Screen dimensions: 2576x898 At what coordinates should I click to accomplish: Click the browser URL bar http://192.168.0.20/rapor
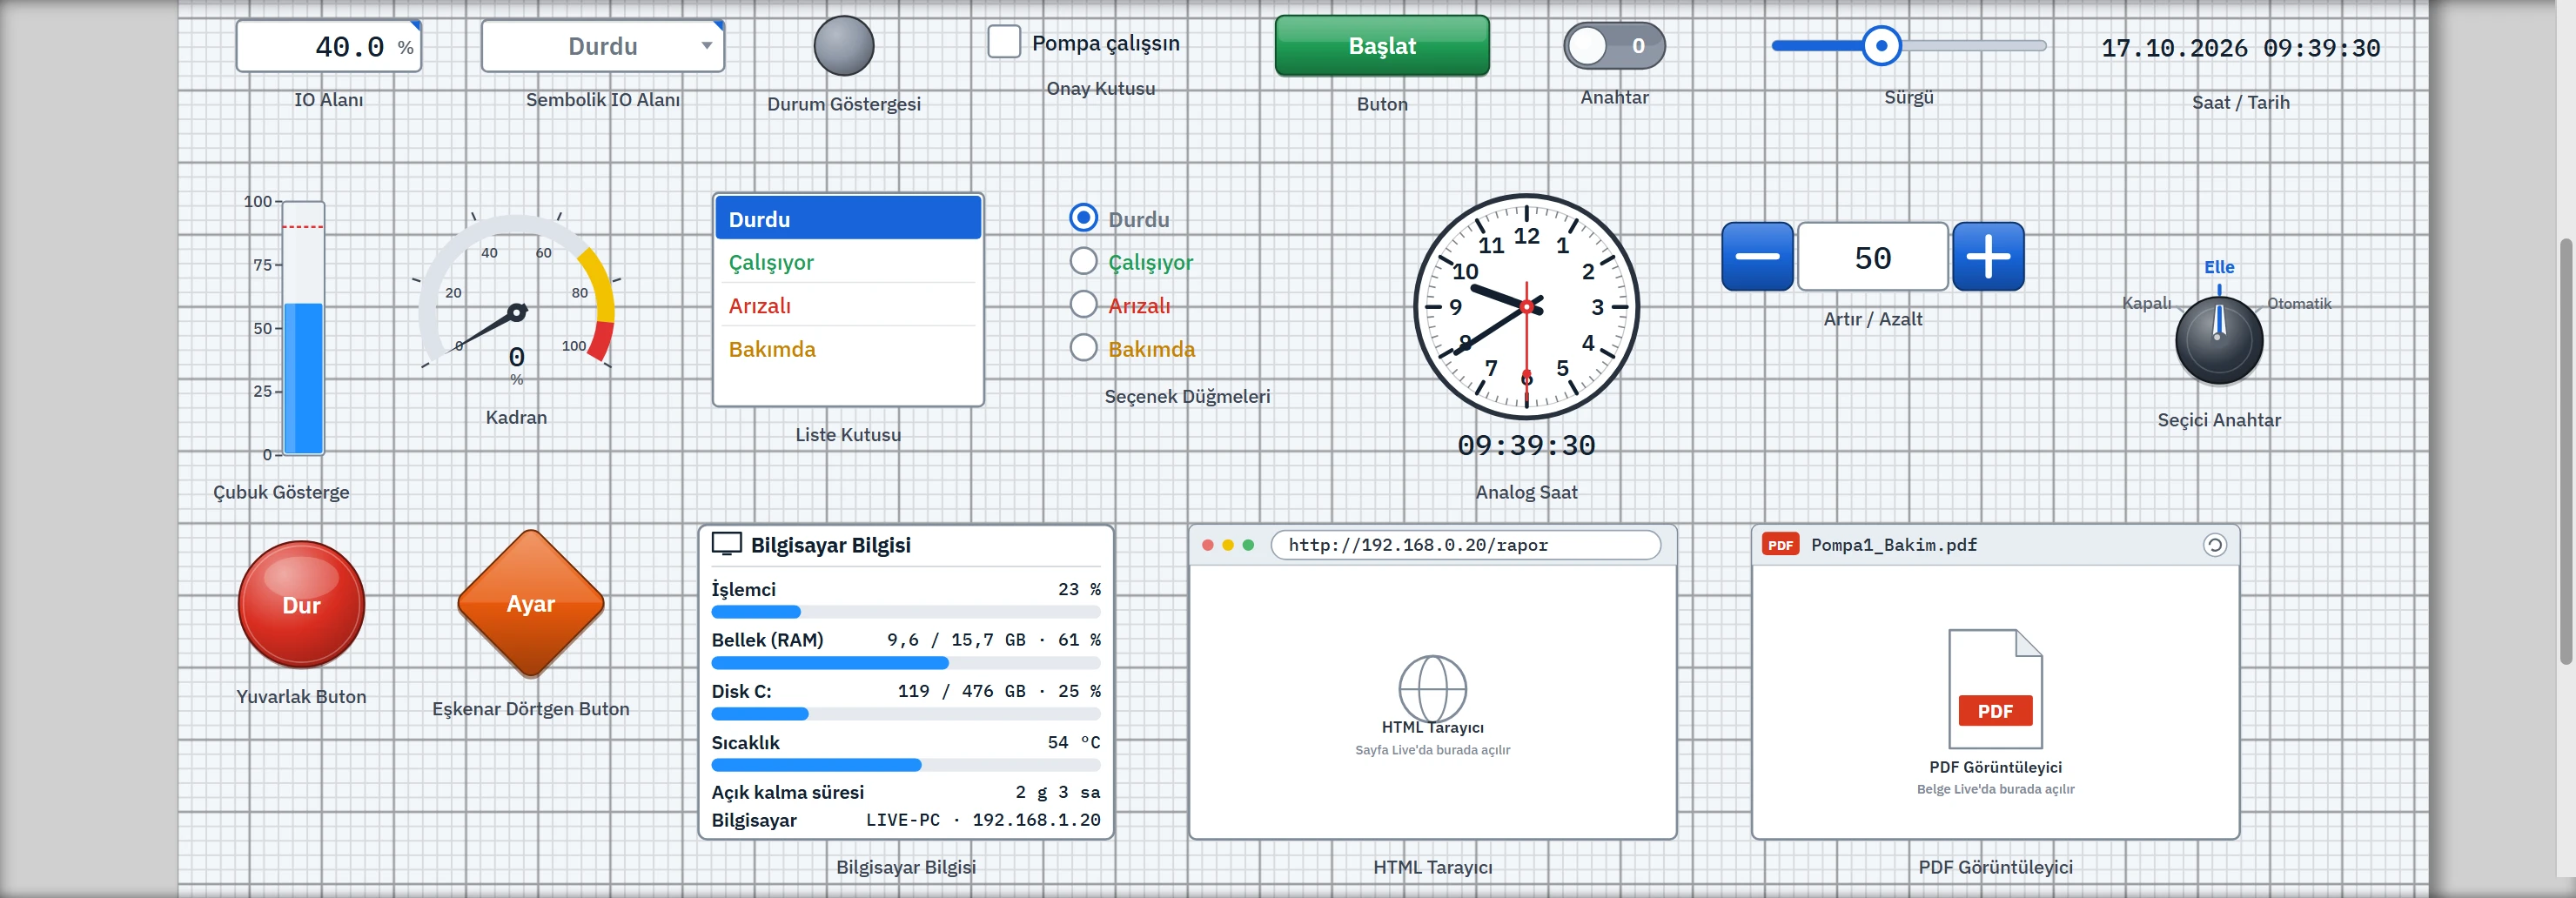[1465, 545]
